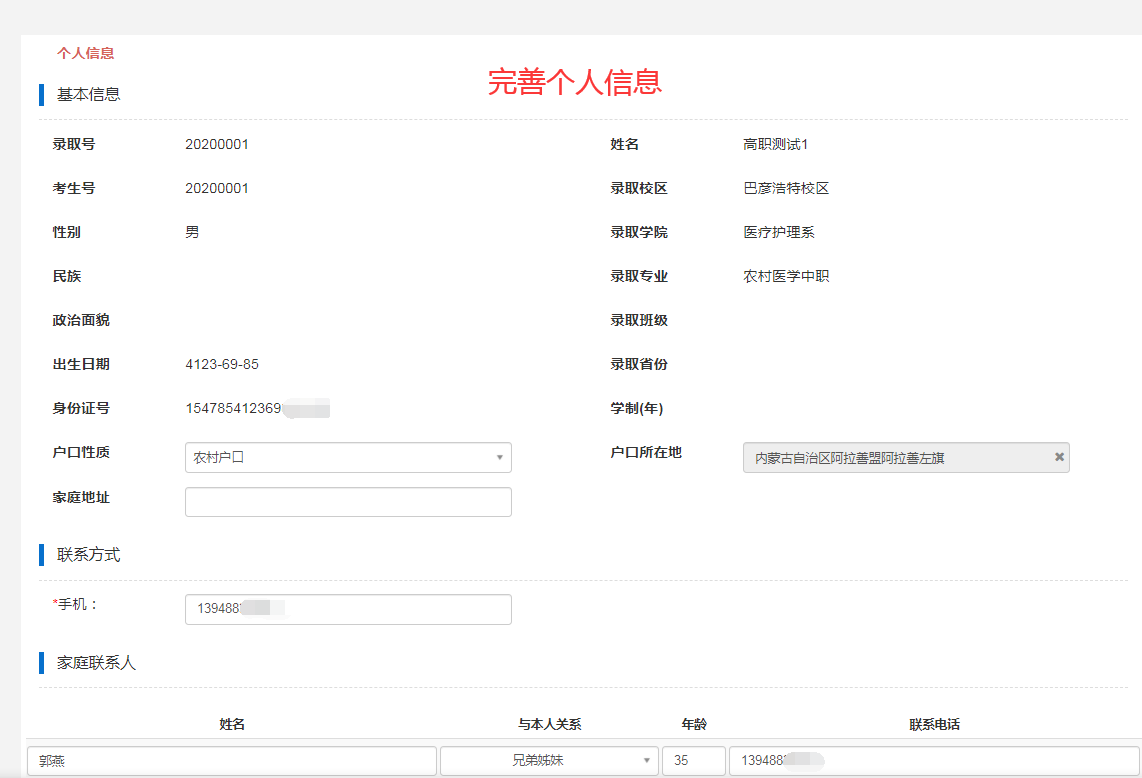Switch to the 个人信息 tab

coord(85,53)
